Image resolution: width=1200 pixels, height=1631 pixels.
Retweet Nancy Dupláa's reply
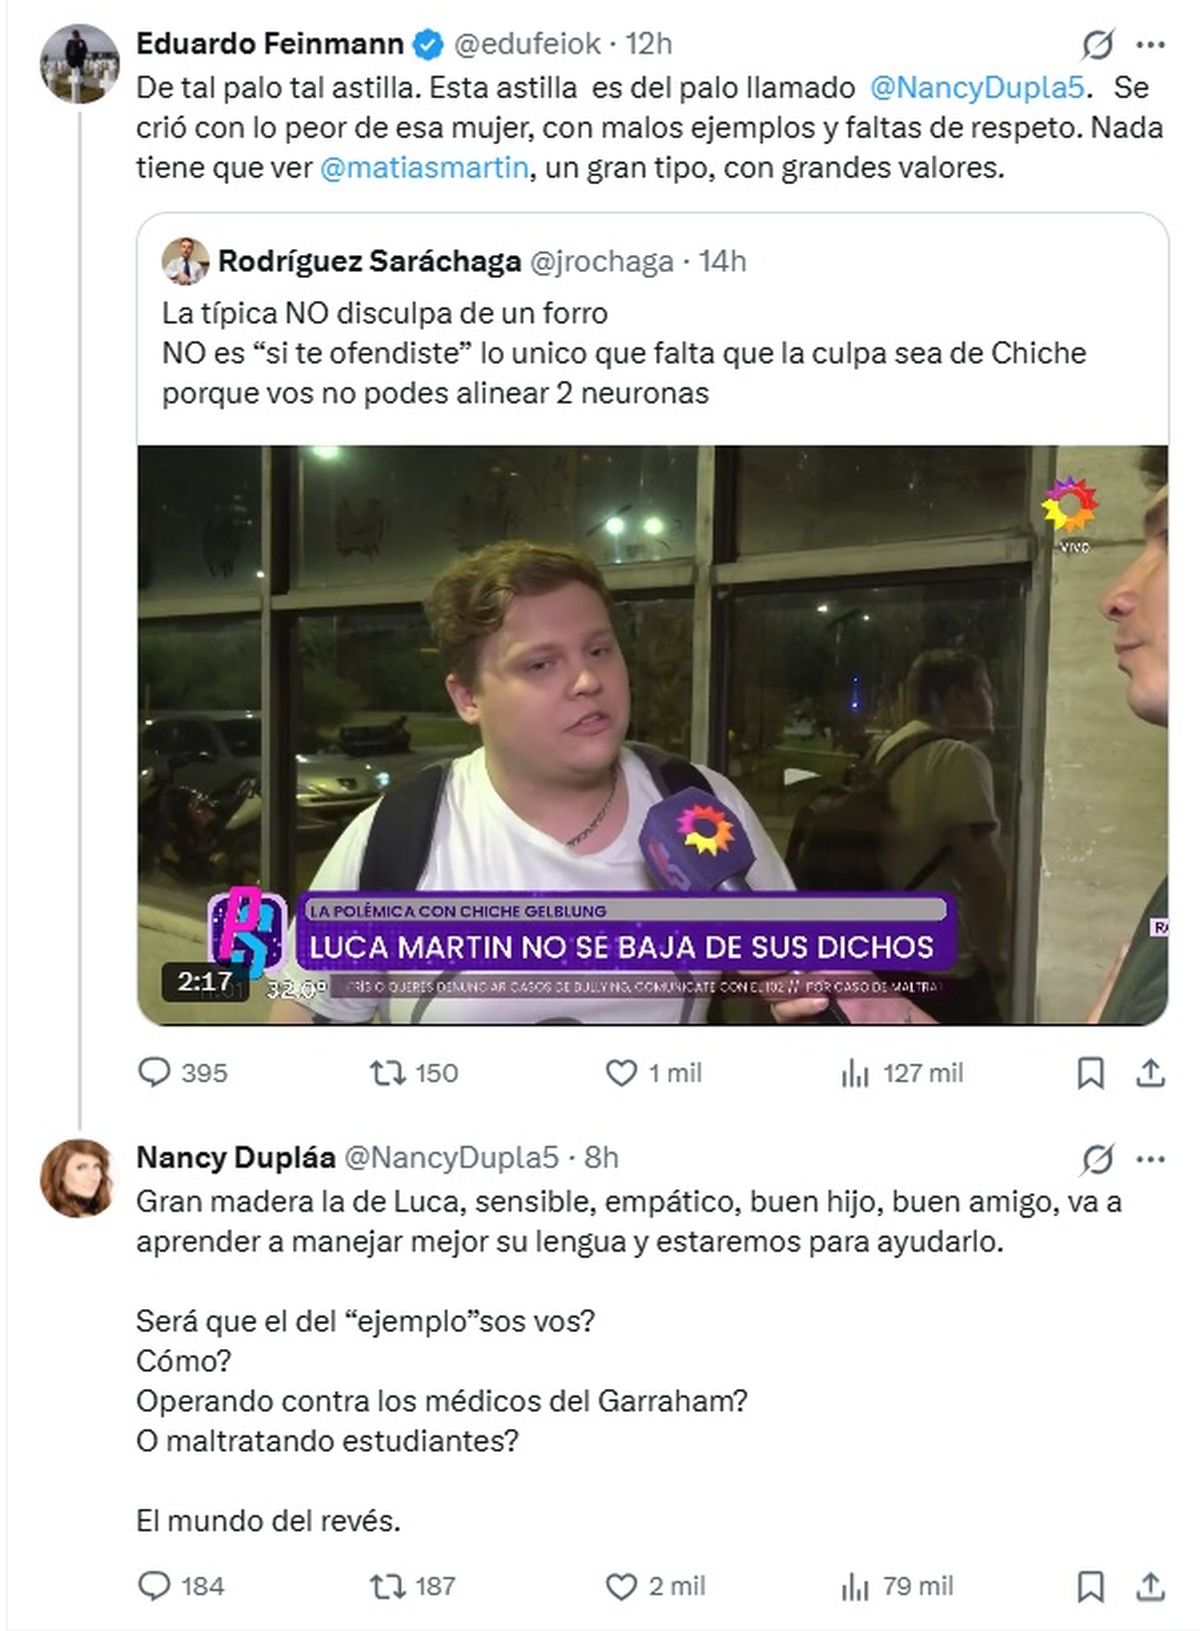click(x=387, y=1586)
